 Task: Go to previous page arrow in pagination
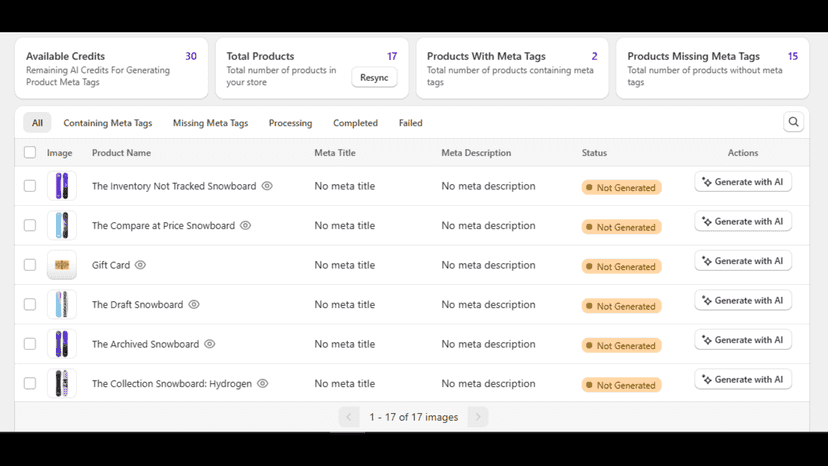point(349,417)
